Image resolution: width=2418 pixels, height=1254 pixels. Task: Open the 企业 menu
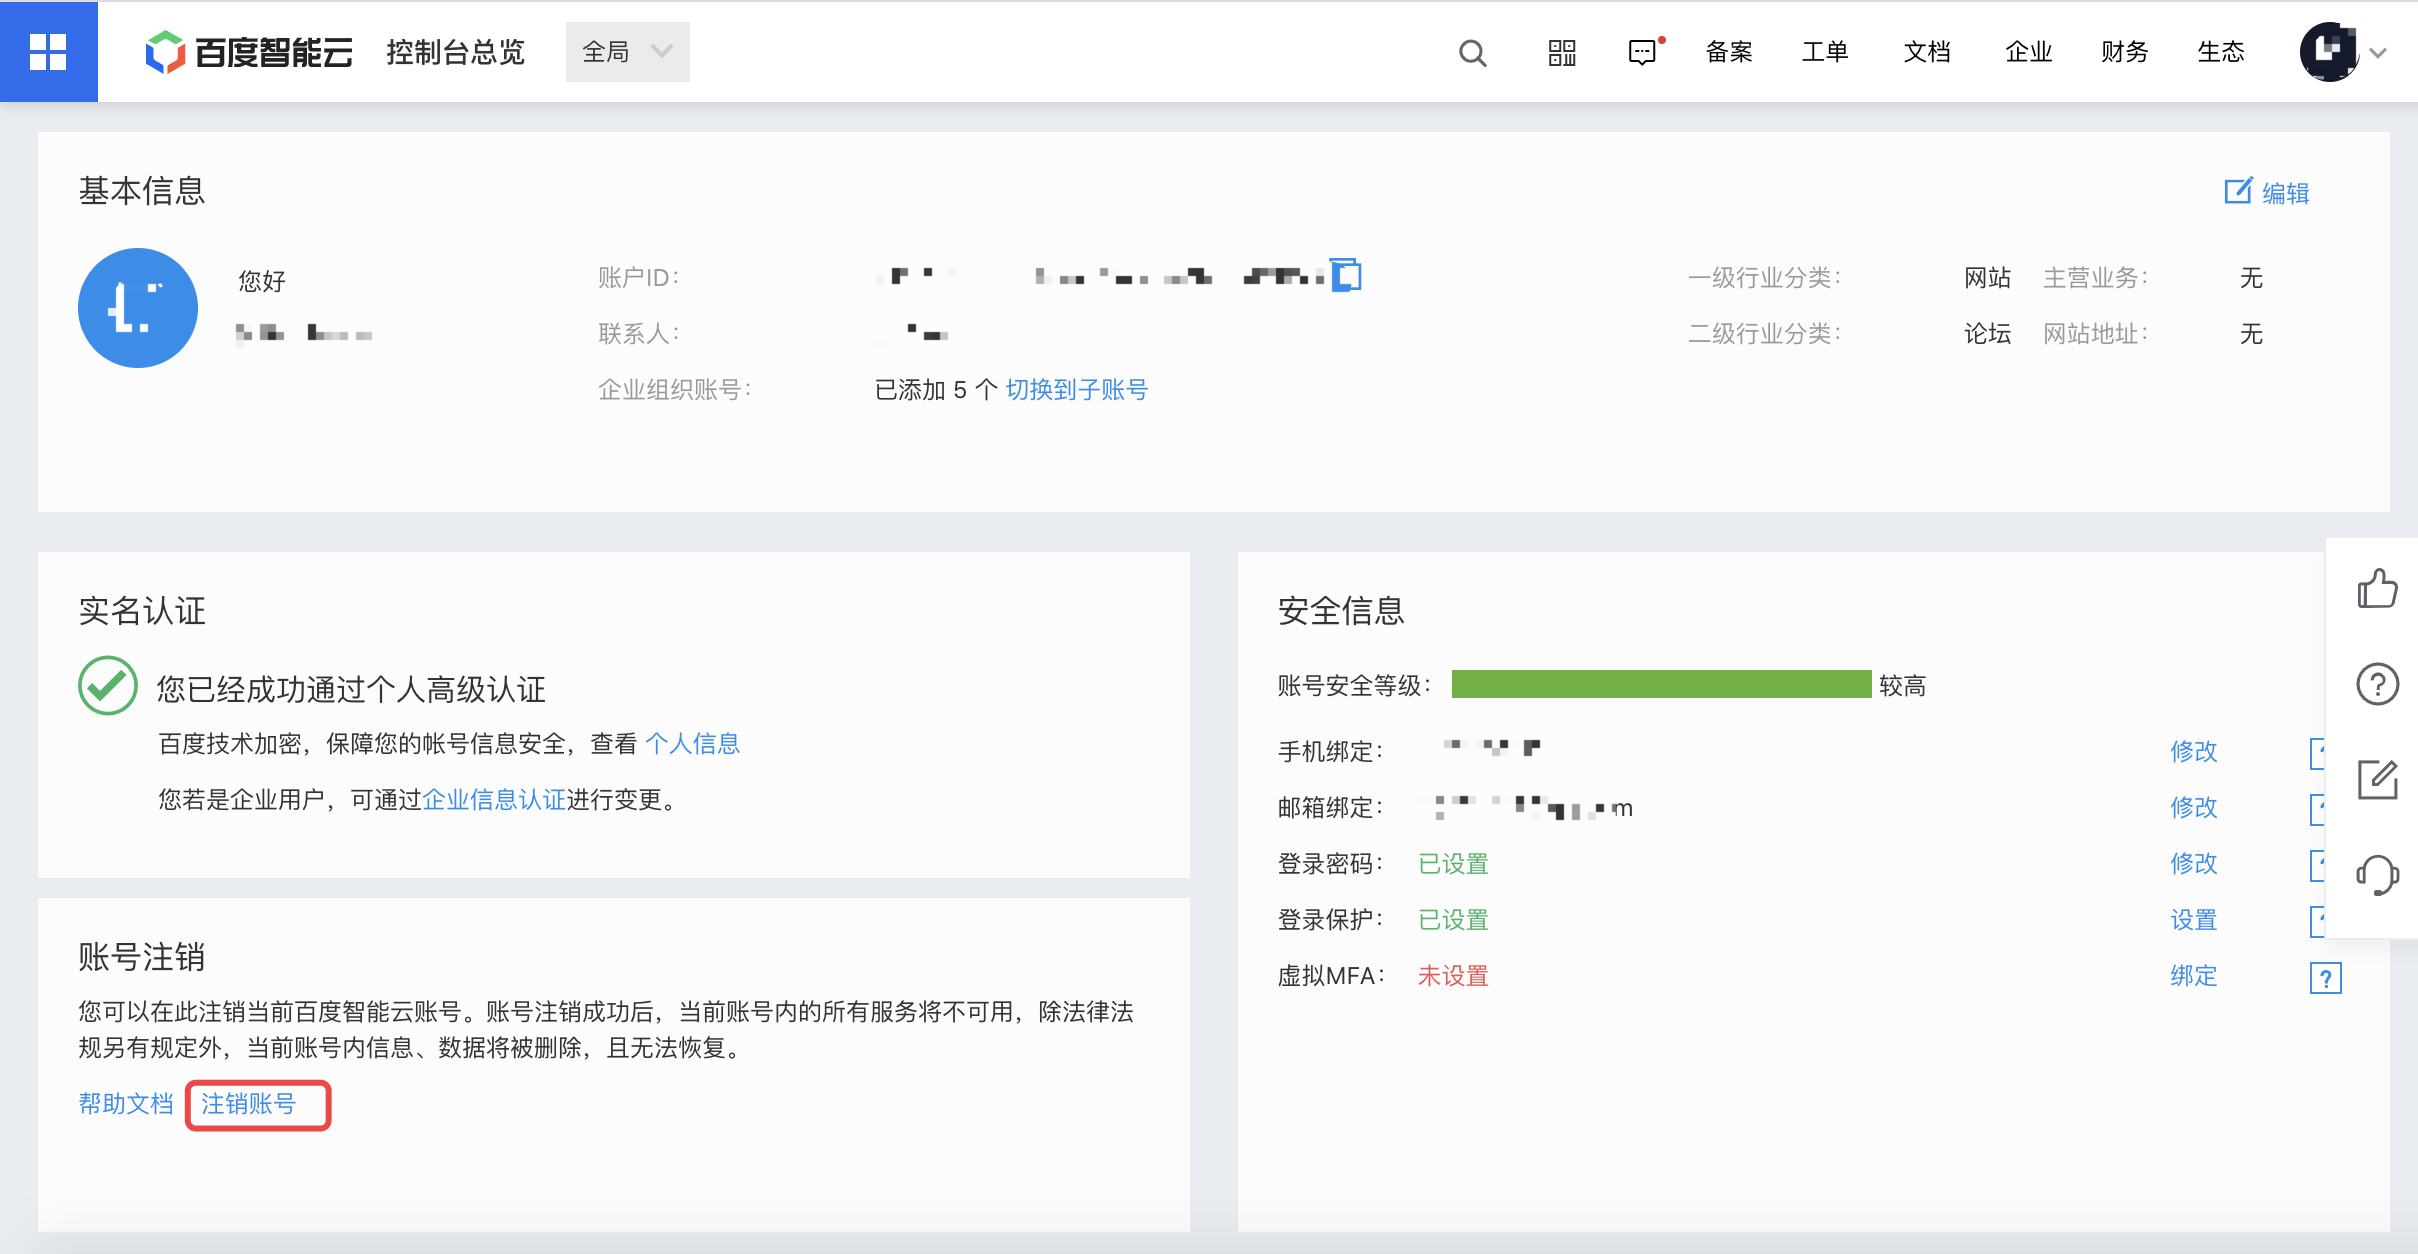click(x=2029, y=52)
